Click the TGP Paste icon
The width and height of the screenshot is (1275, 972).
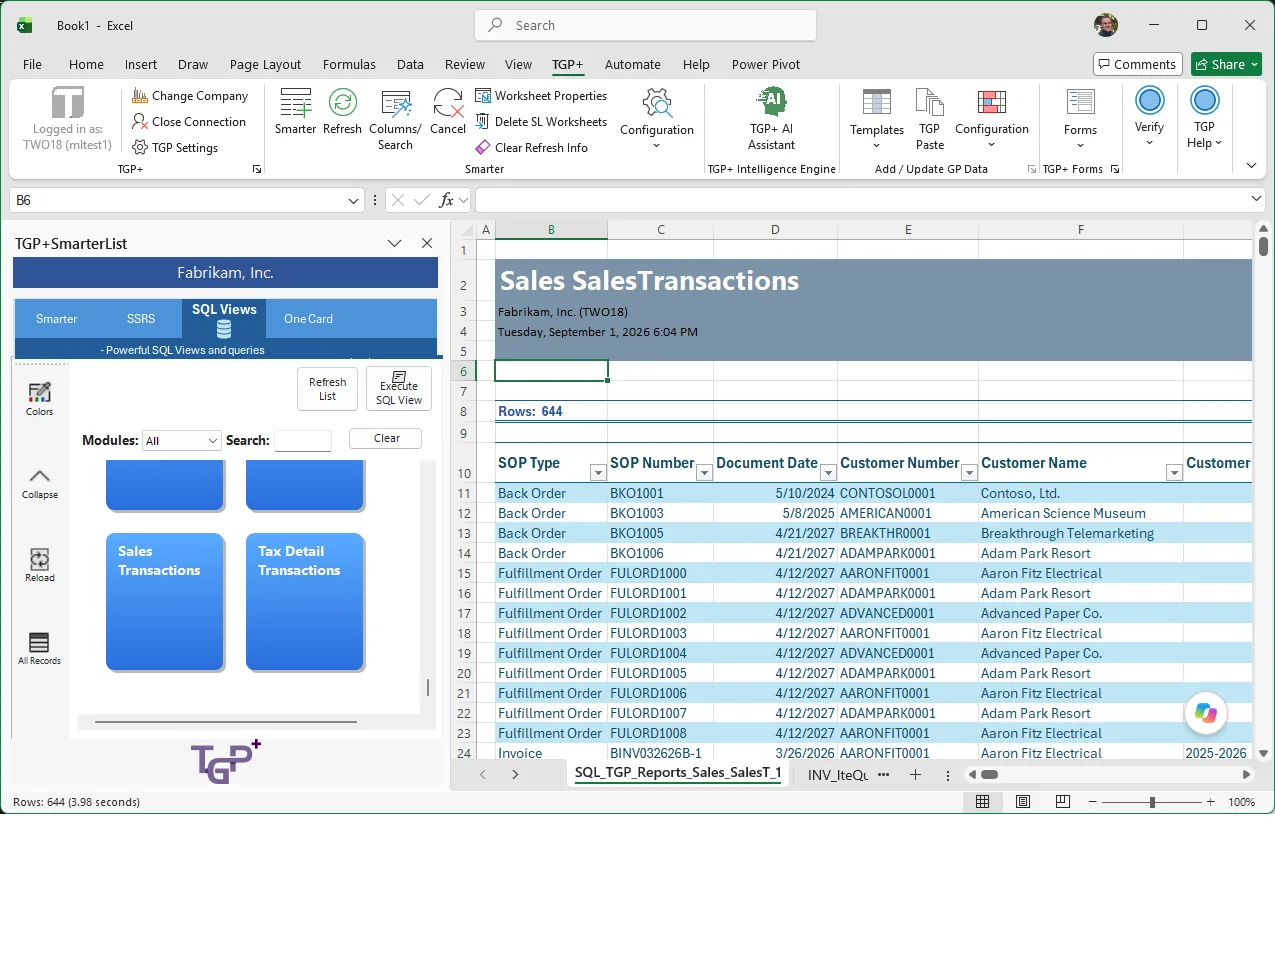coord(929,102)
